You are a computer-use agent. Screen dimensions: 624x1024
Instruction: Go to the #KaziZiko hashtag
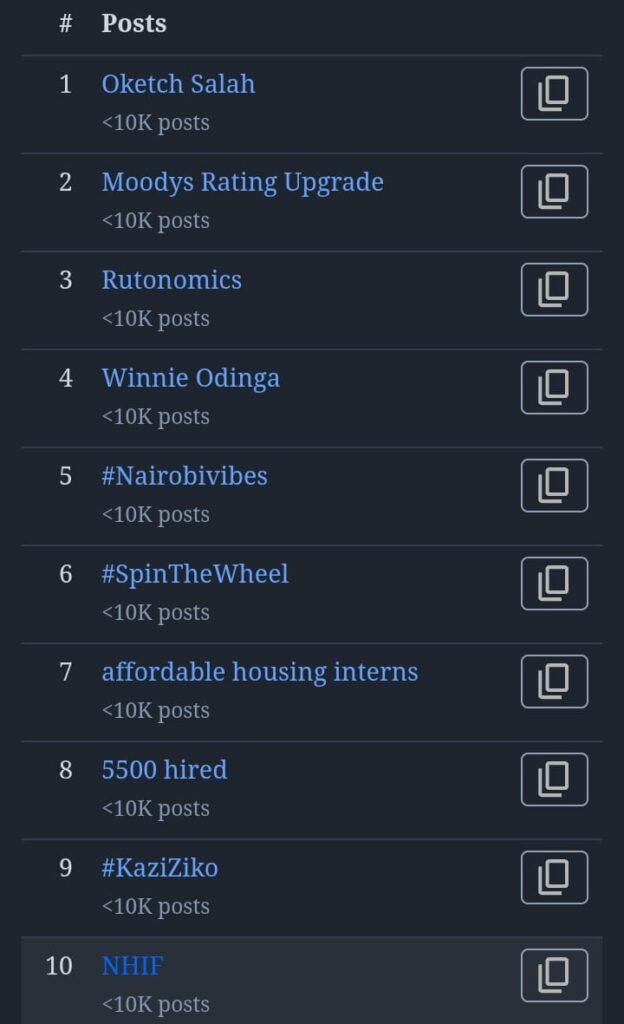[159, 868]
